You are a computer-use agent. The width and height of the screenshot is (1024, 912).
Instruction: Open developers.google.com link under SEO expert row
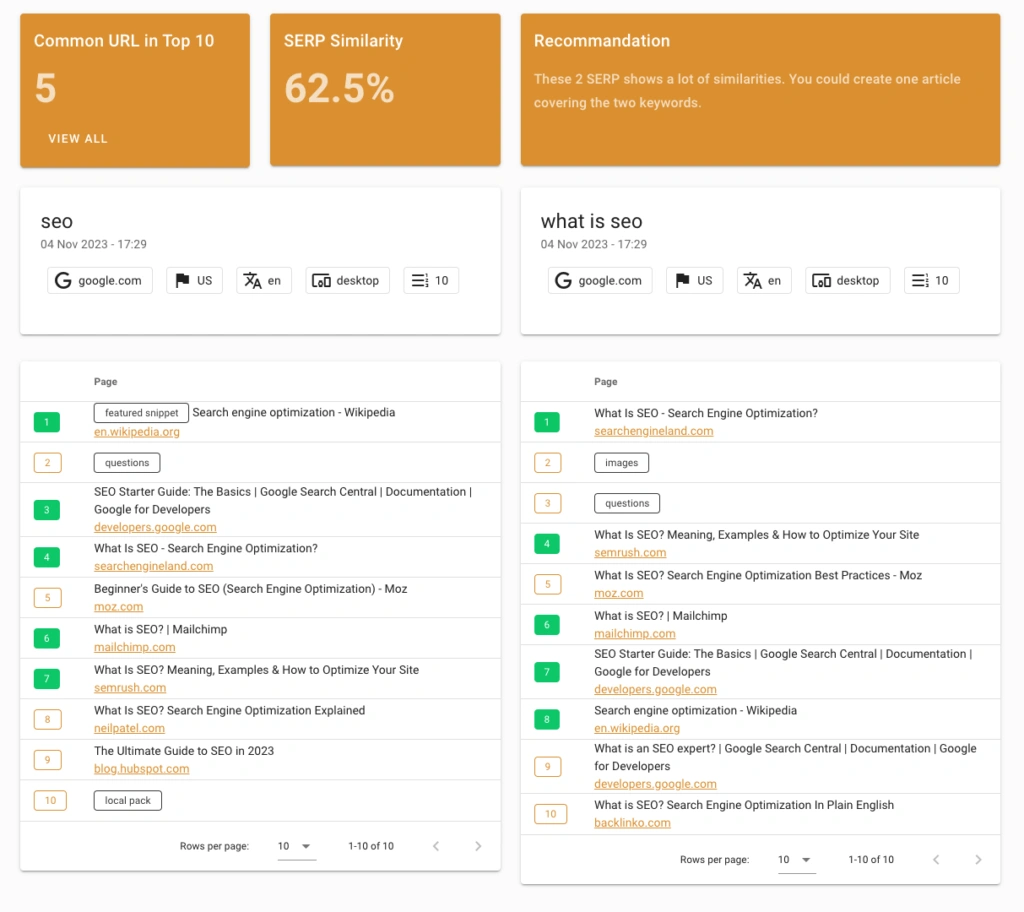[x=655, y=784]
